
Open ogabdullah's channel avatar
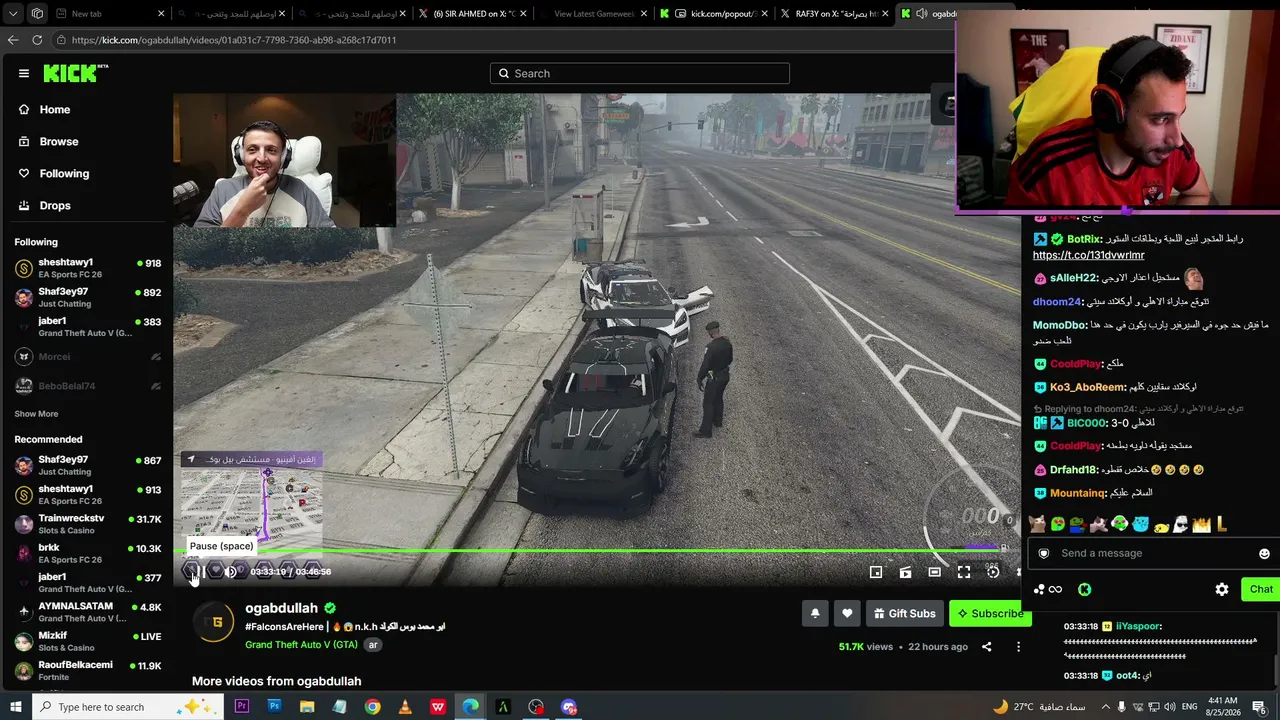214,622
